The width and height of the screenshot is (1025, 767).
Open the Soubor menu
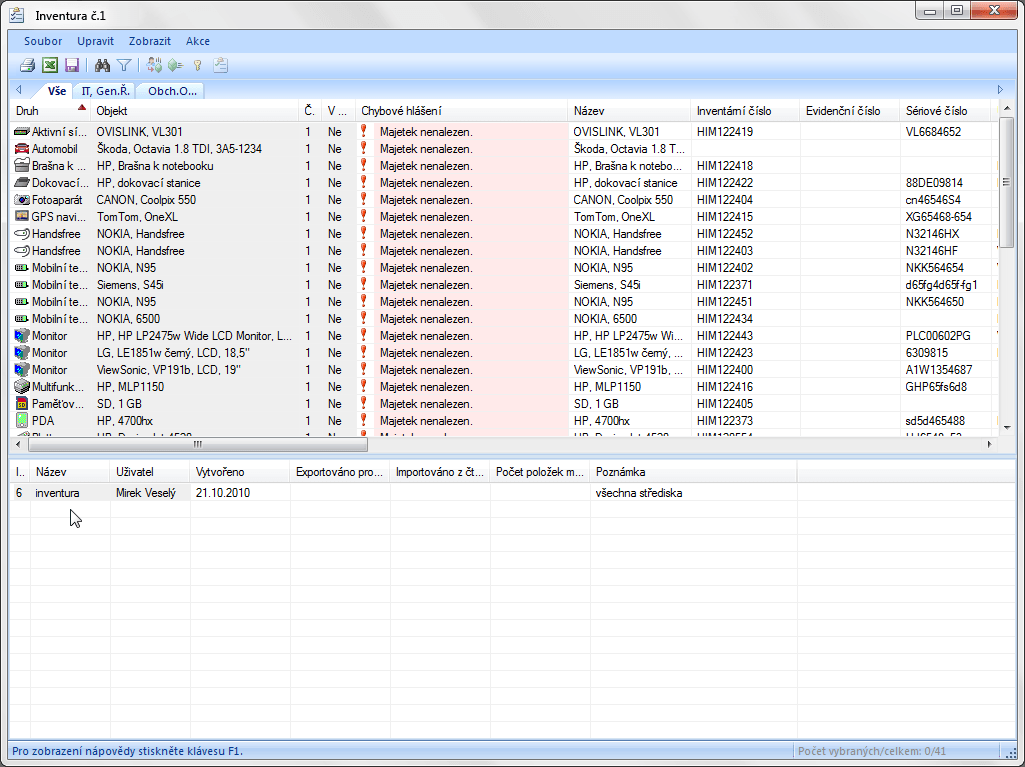43,41
